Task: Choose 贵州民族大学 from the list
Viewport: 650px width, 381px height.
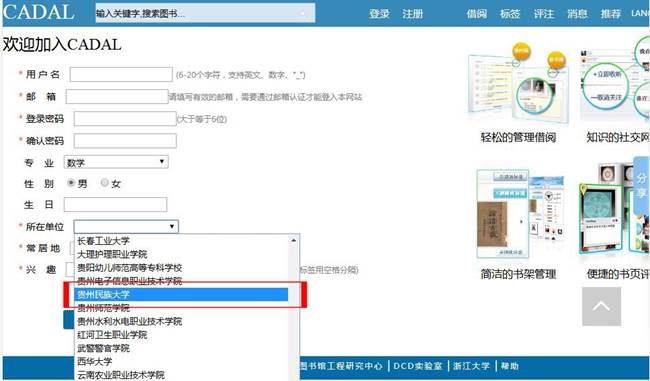Action: coord(181,294)
